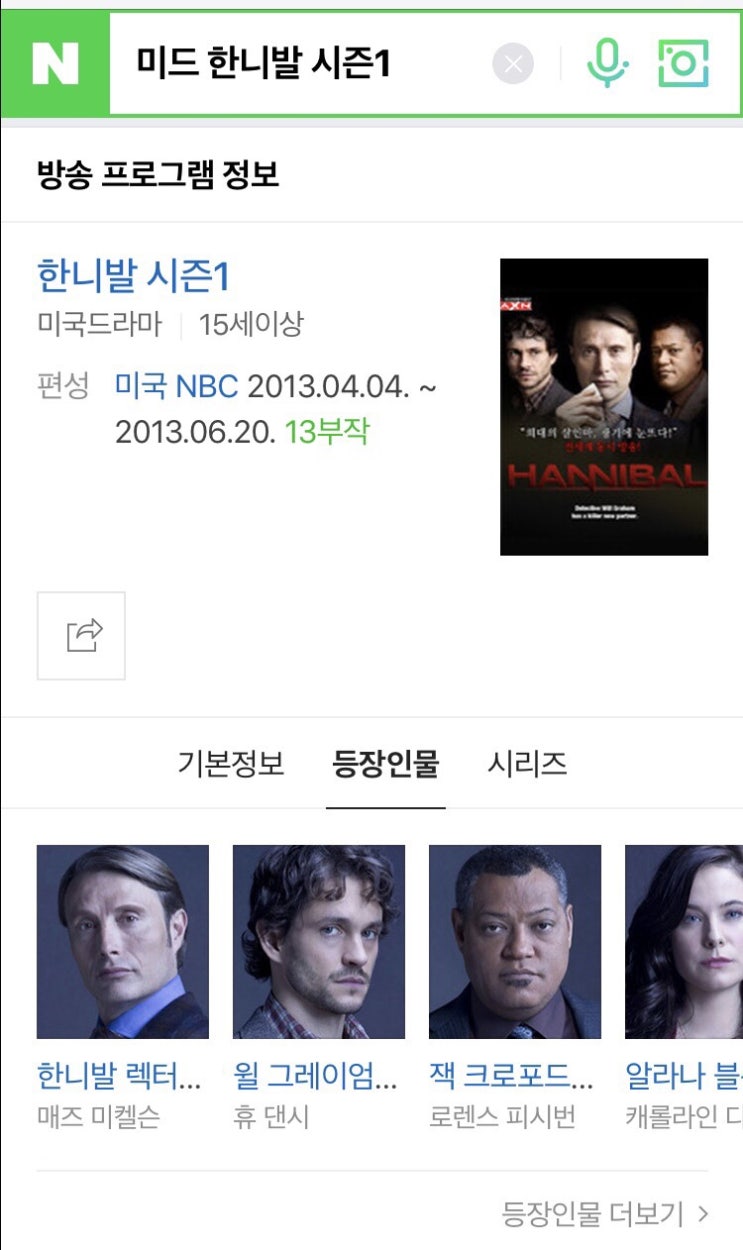
Task: Start voice search with microphone icon
Action: 607,64
